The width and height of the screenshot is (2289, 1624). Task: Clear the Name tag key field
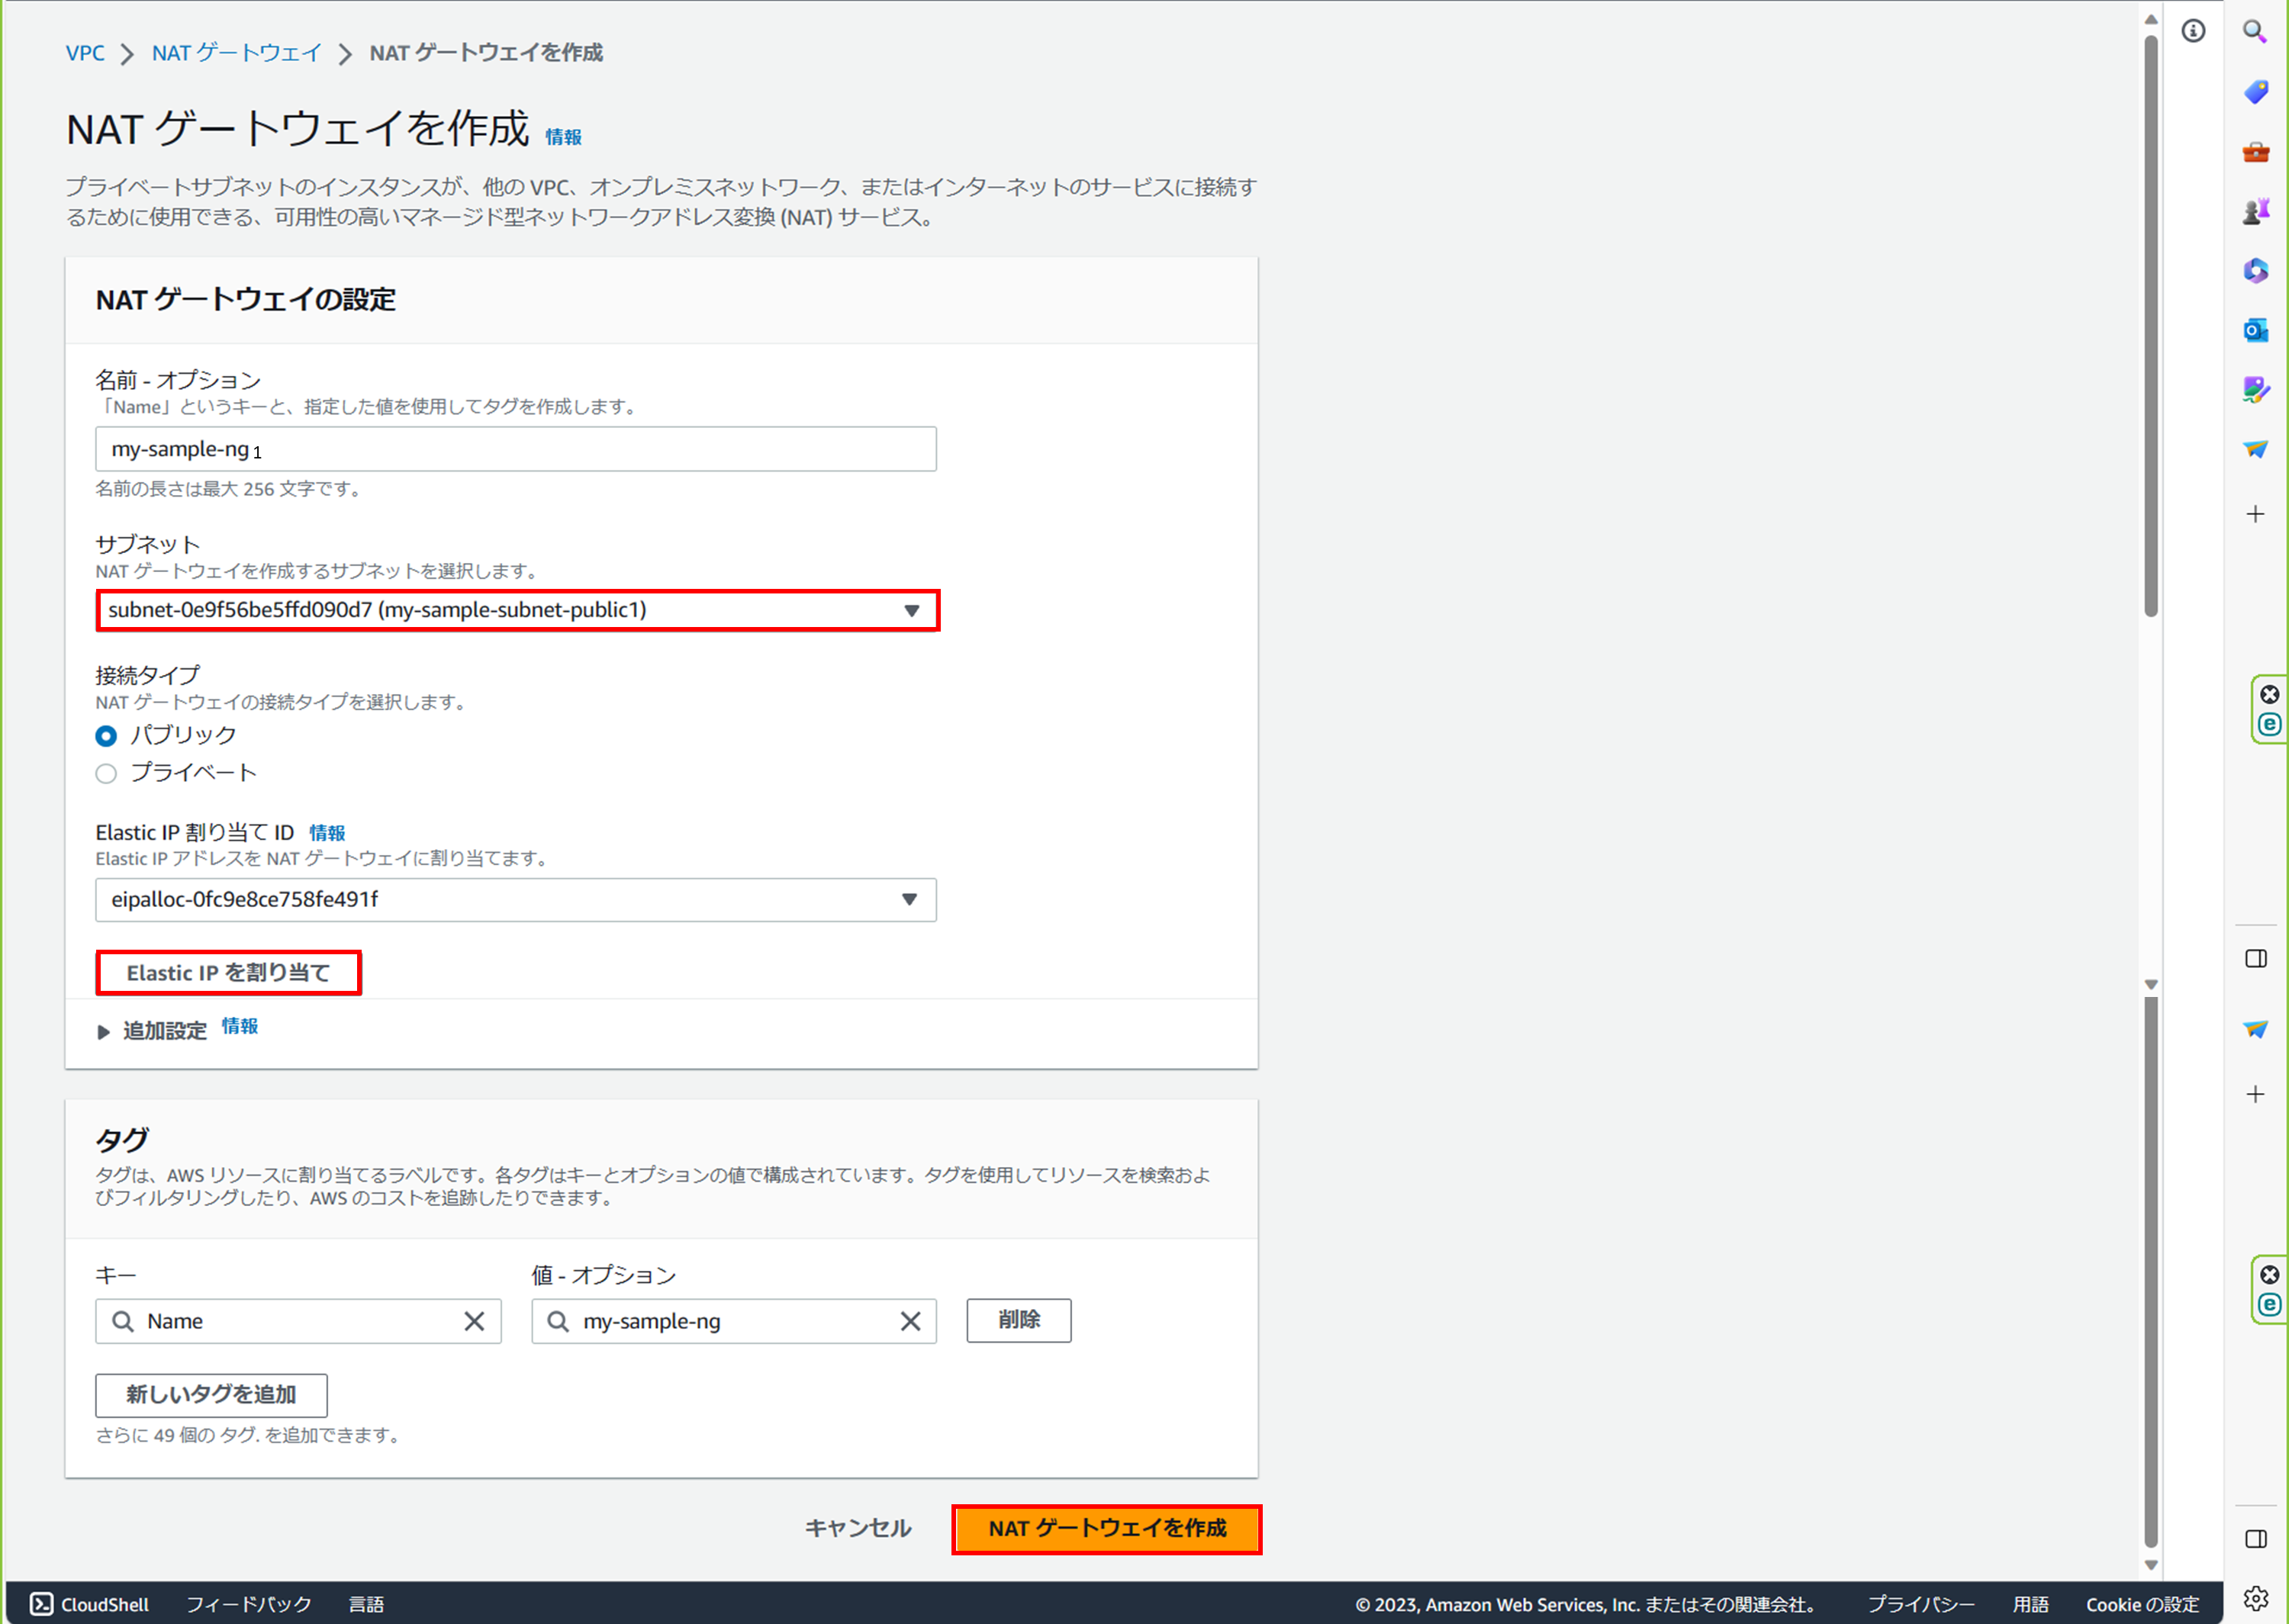(474, 1321)
